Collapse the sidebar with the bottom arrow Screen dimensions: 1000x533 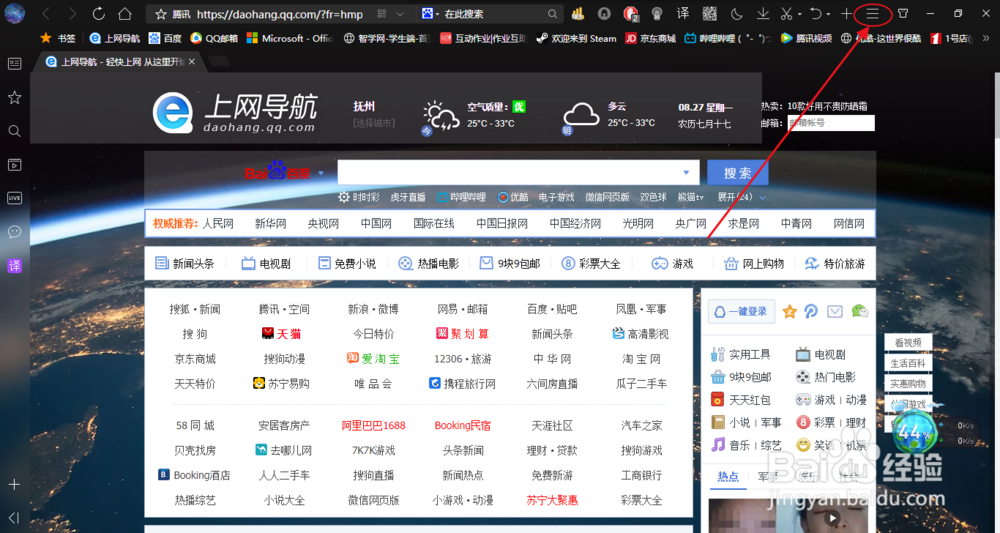[x=14, y=518]
